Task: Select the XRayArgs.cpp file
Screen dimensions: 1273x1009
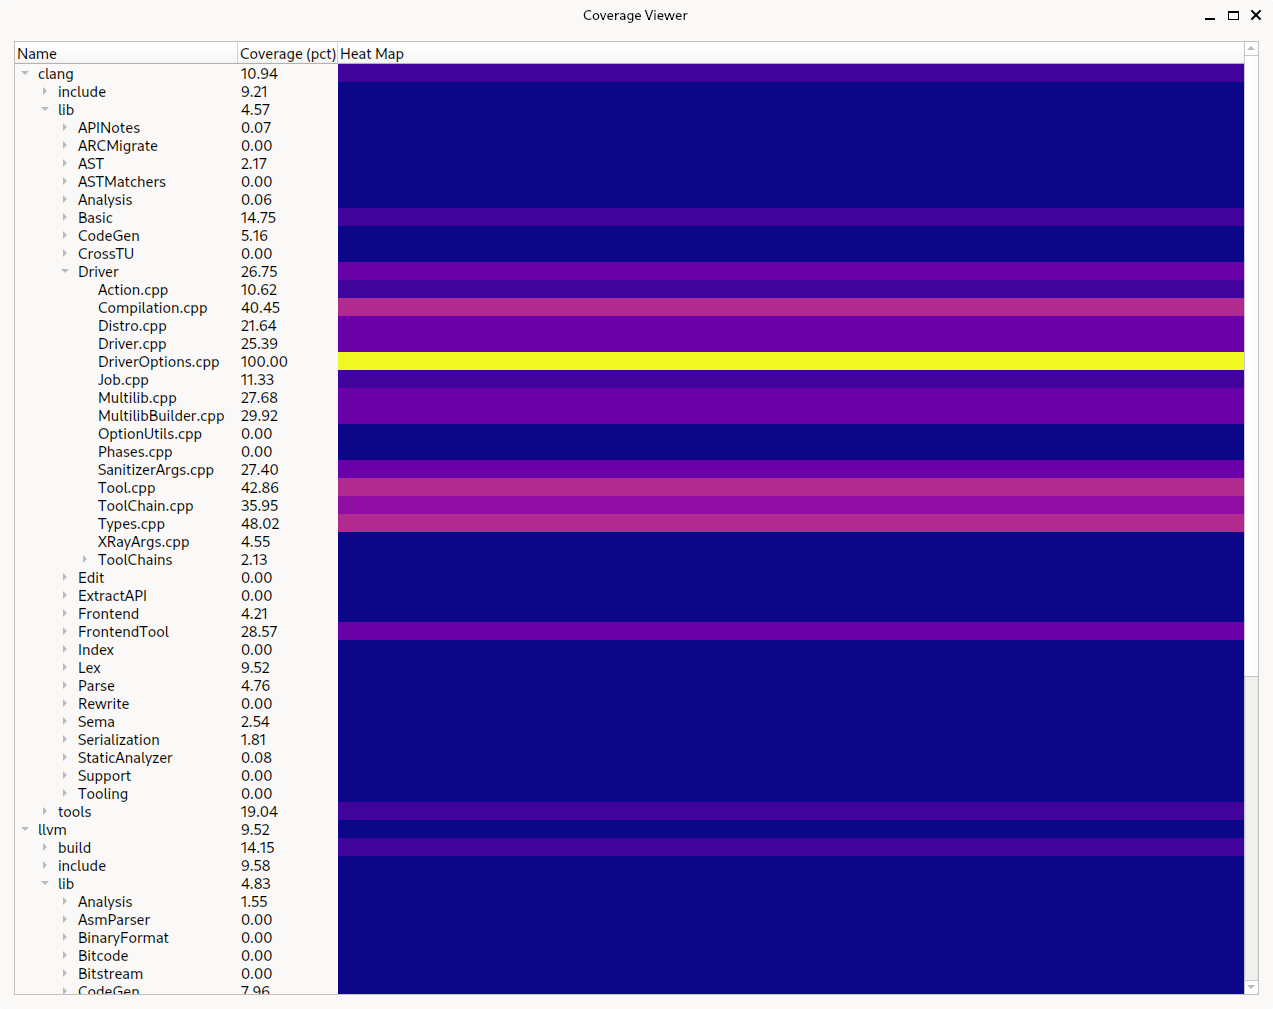Action: pos(143,541)
